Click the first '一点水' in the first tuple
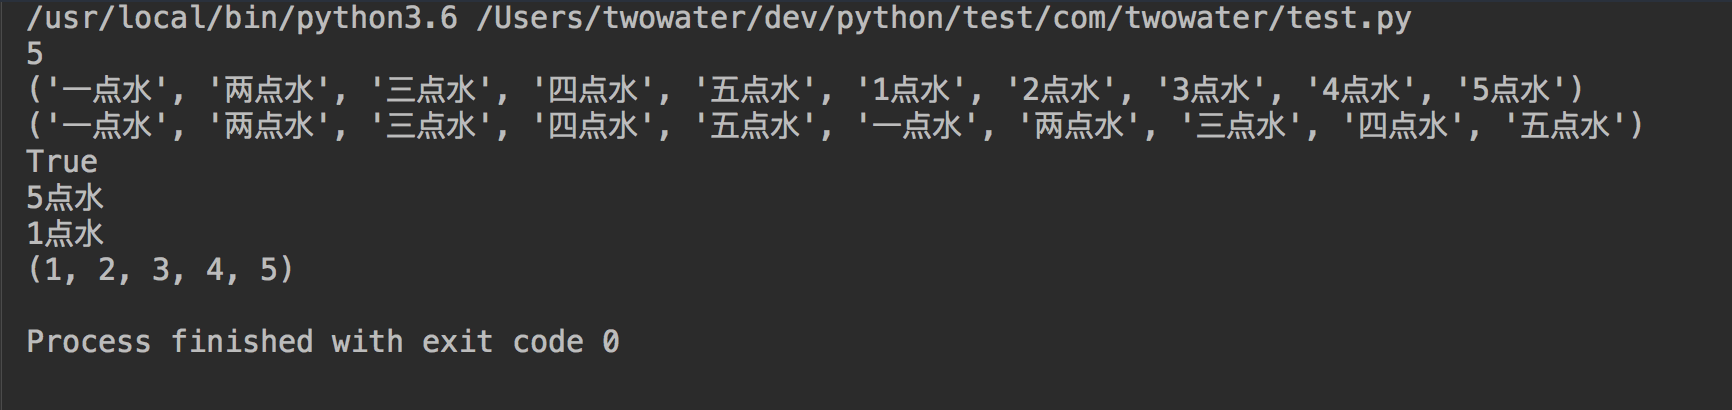The height and width of the screenshot is (410, 1732). pyautogui.click(x=107, y=90)
